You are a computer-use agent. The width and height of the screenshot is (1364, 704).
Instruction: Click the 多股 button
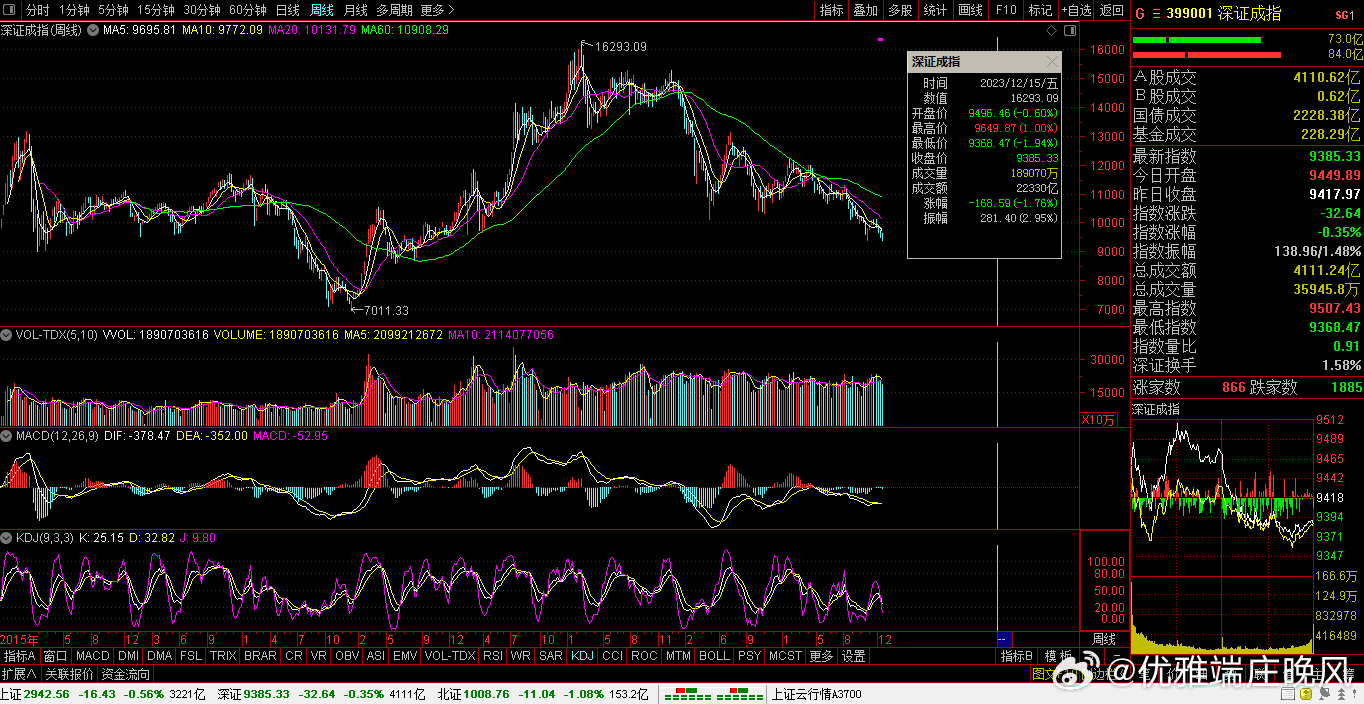click(900, 10)
